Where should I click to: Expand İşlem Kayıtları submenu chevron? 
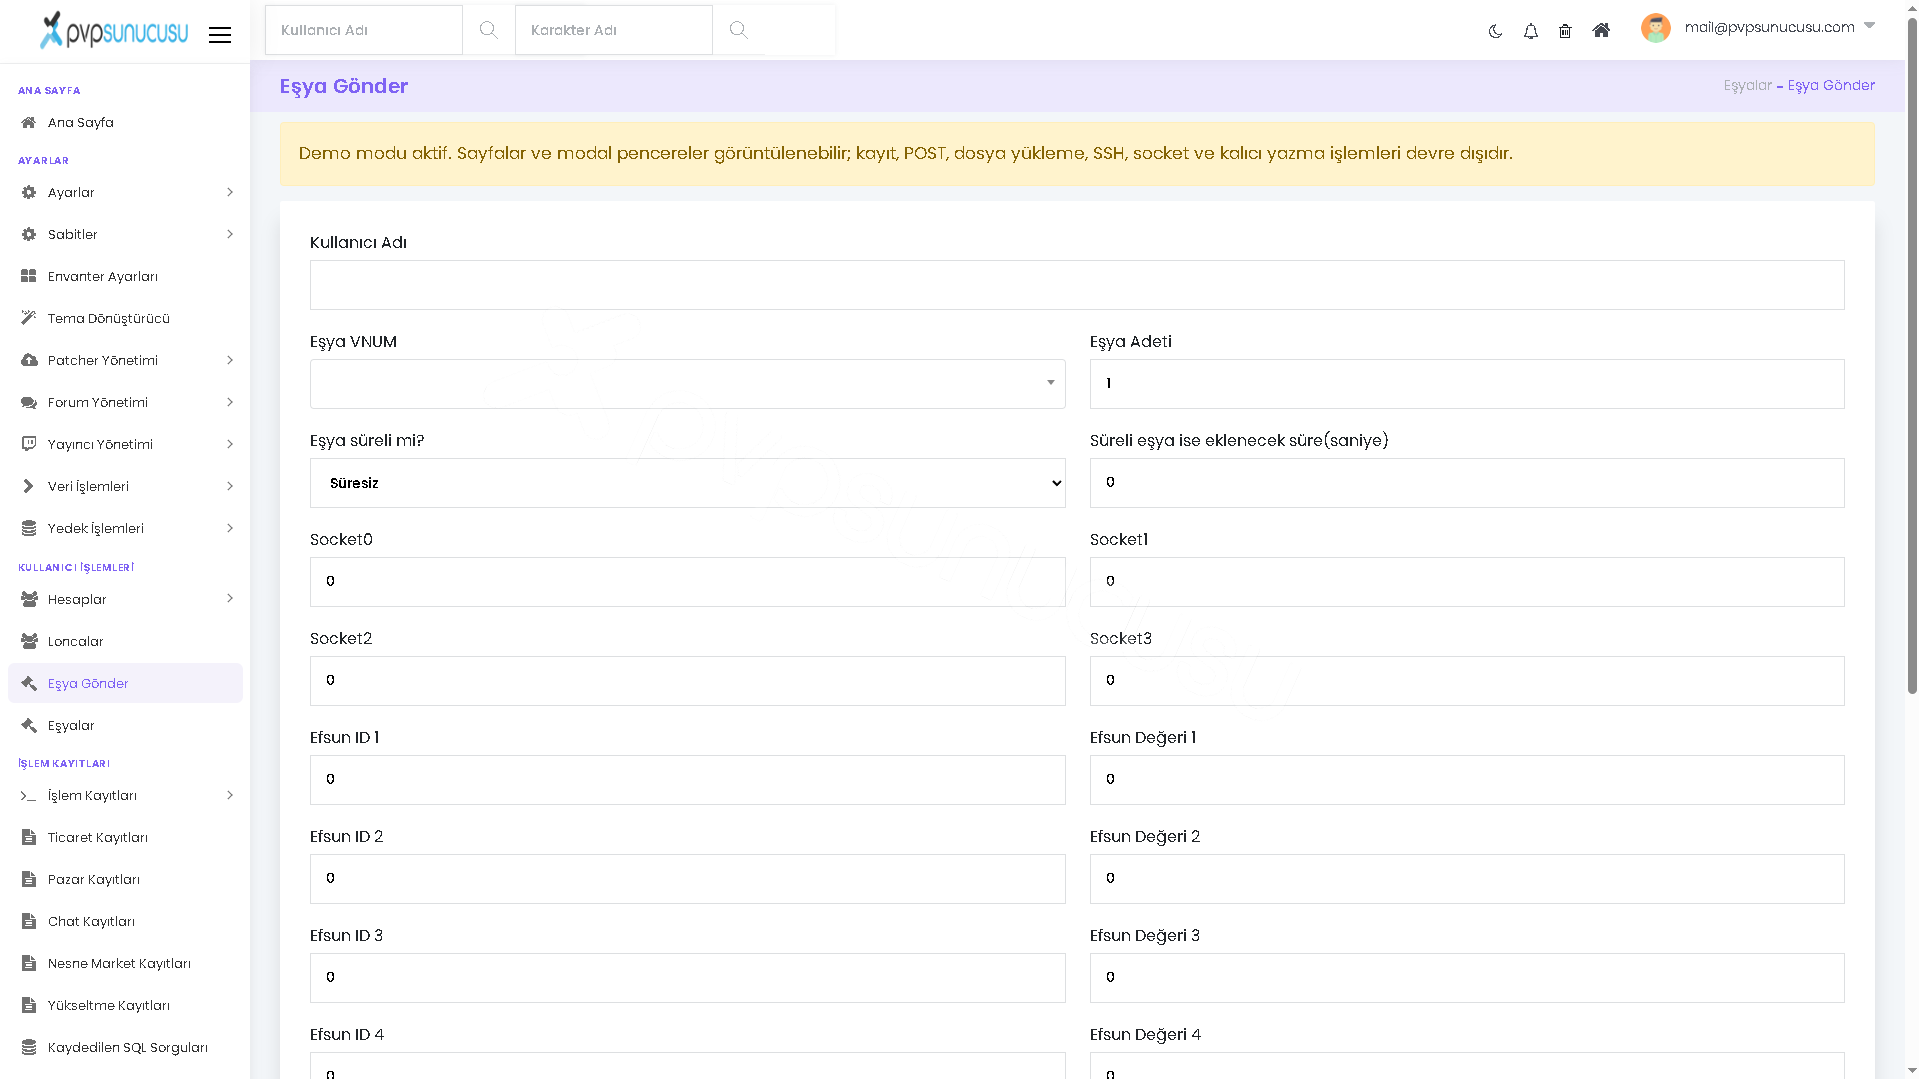(x=230, y=795)
